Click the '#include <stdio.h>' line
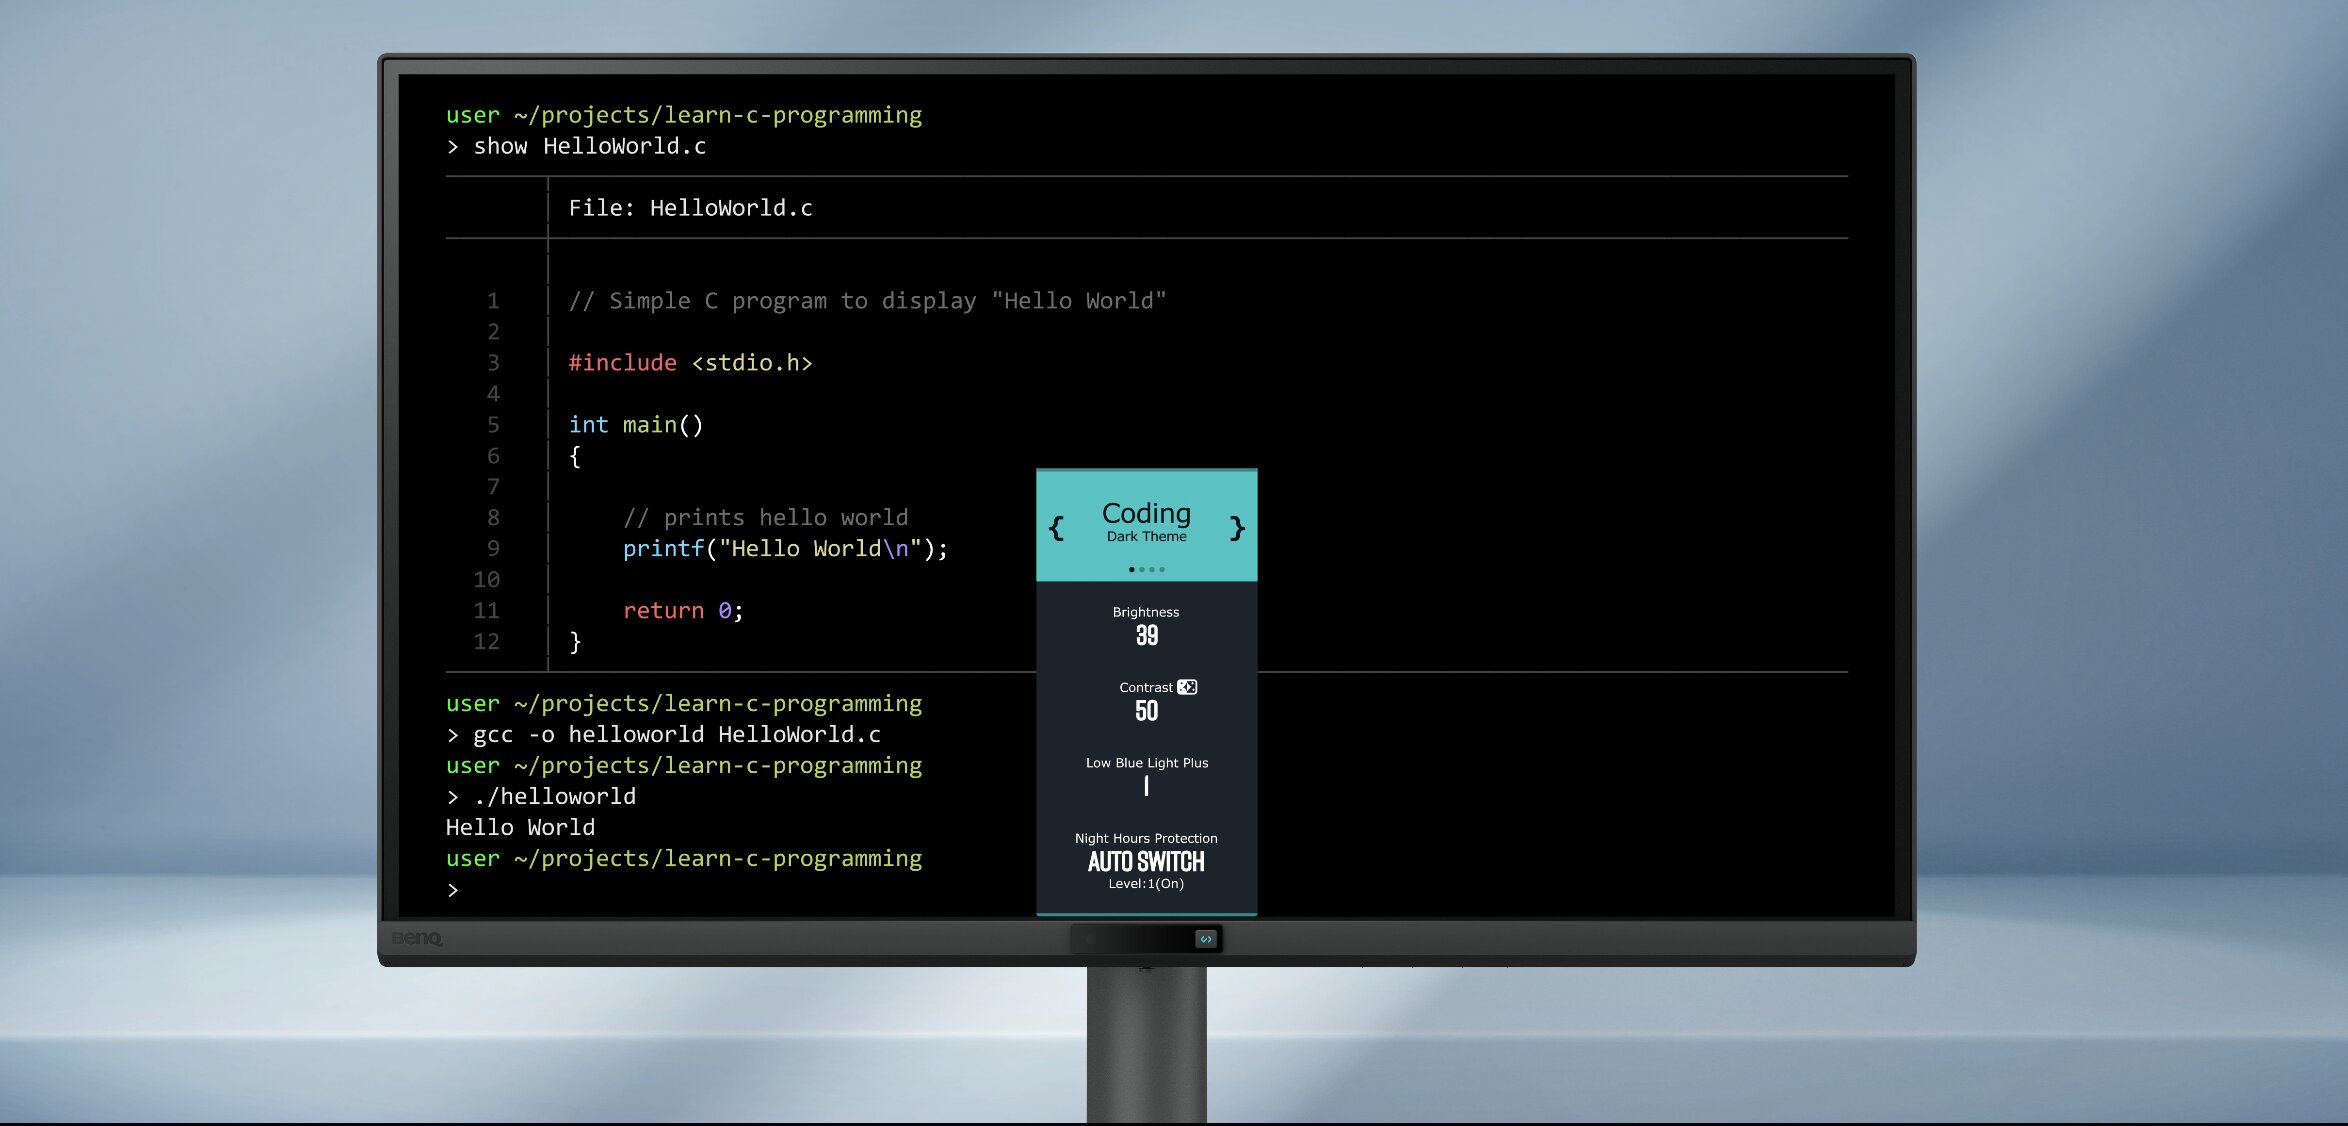Viewport: 2348px width, 1126px height. point(690,363)
